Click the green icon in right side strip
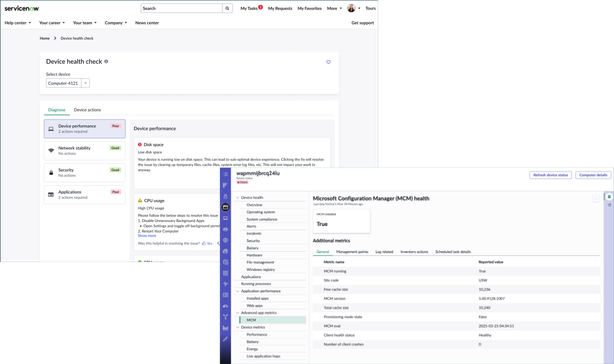Screen dimensions: 614x364 [609, 196]
